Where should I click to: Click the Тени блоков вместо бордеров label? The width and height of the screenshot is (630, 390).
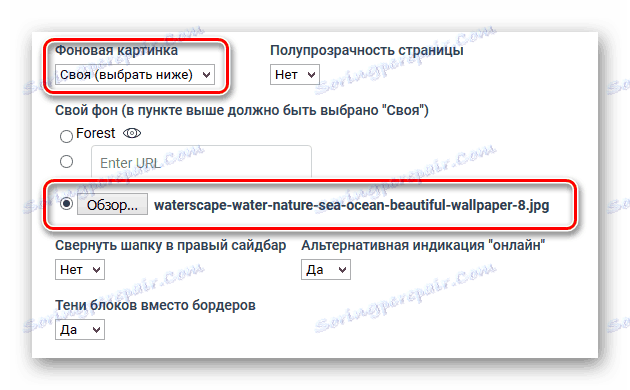[x=155, y=305]
